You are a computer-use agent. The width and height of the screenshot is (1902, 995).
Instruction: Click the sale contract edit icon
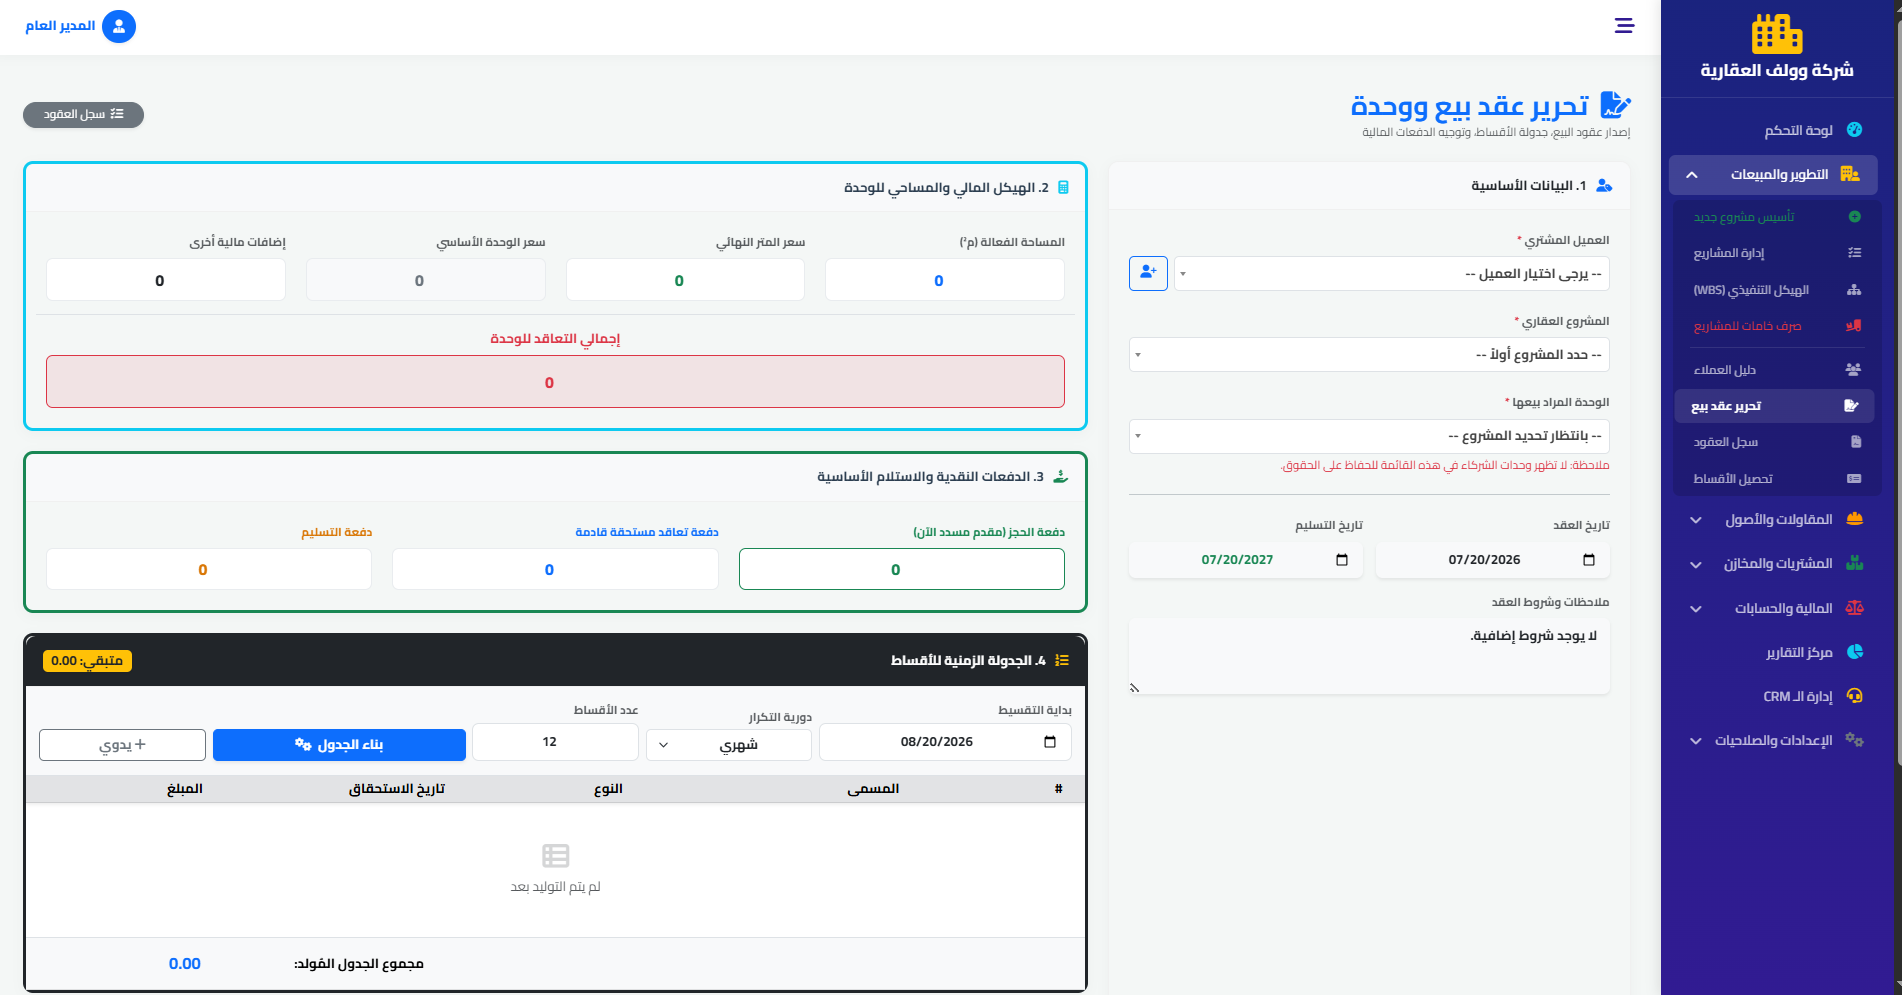1851,406
